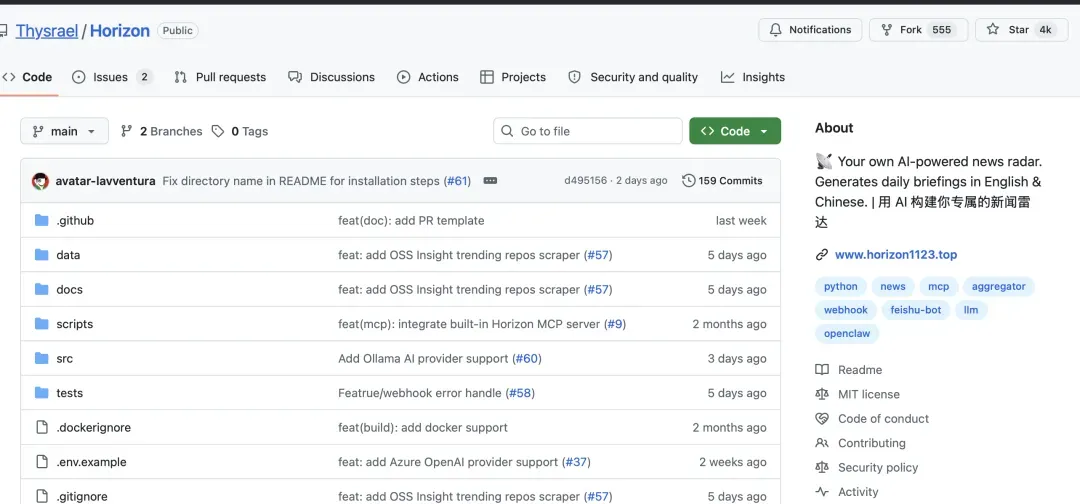Go to the Discussions tab
This screenshot has width=1080, height=504.
pyautogui.click(x=332, y=77)
